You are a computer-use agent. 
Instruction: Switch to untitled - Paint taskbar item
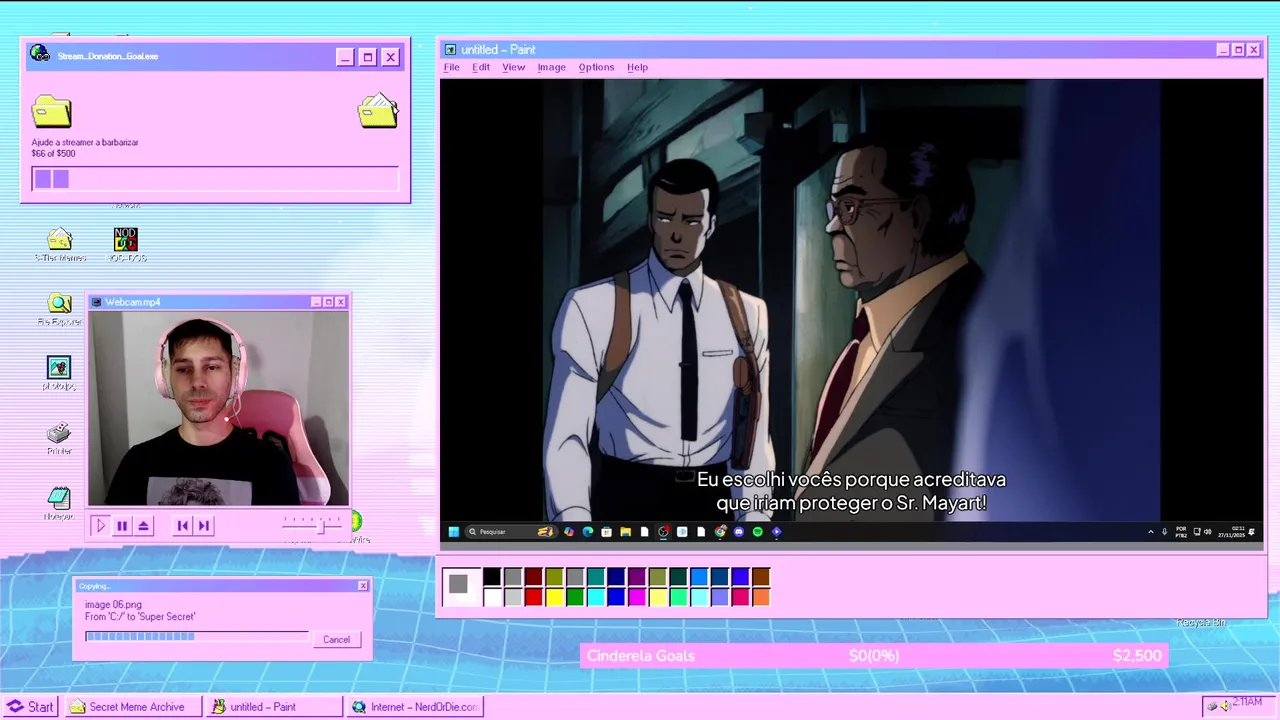point(275,707)
